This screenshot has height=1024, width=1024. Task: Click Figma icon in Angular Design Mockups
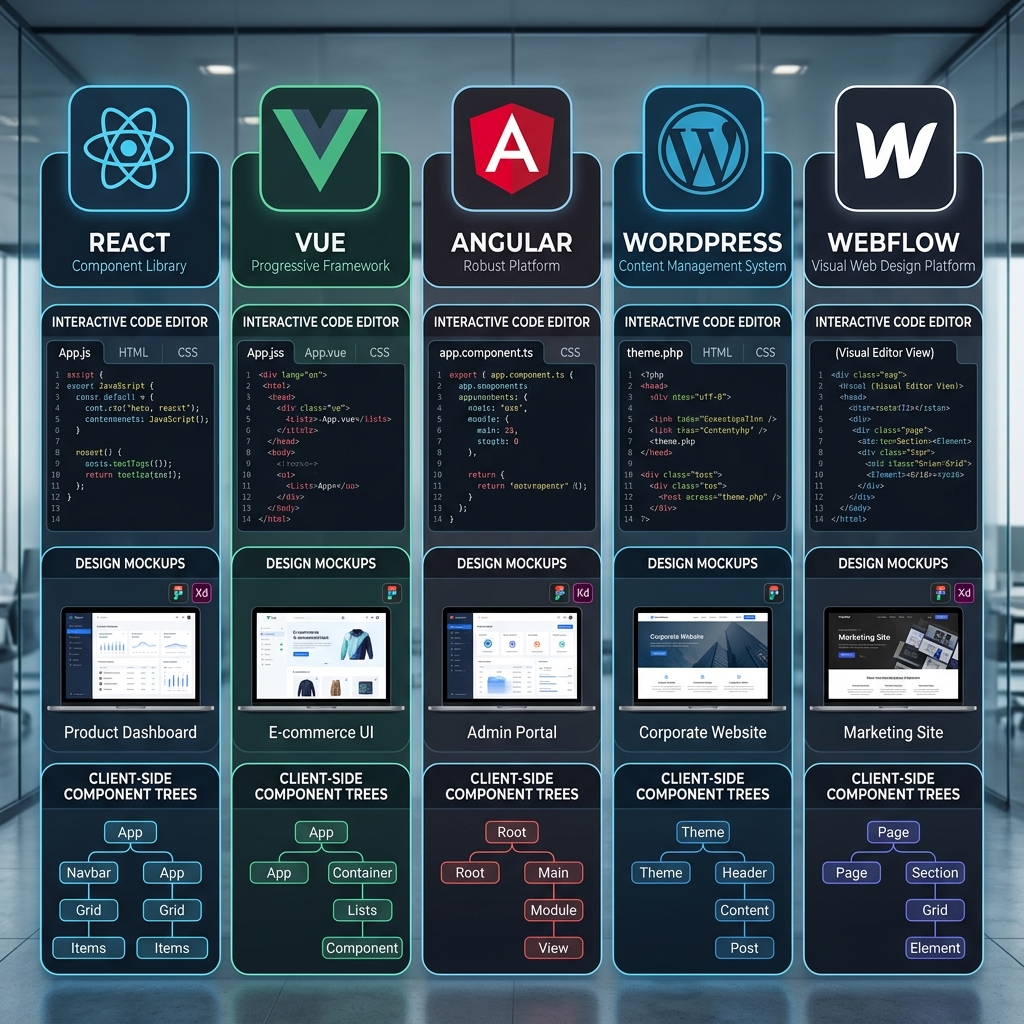click(x=559, y=593)
